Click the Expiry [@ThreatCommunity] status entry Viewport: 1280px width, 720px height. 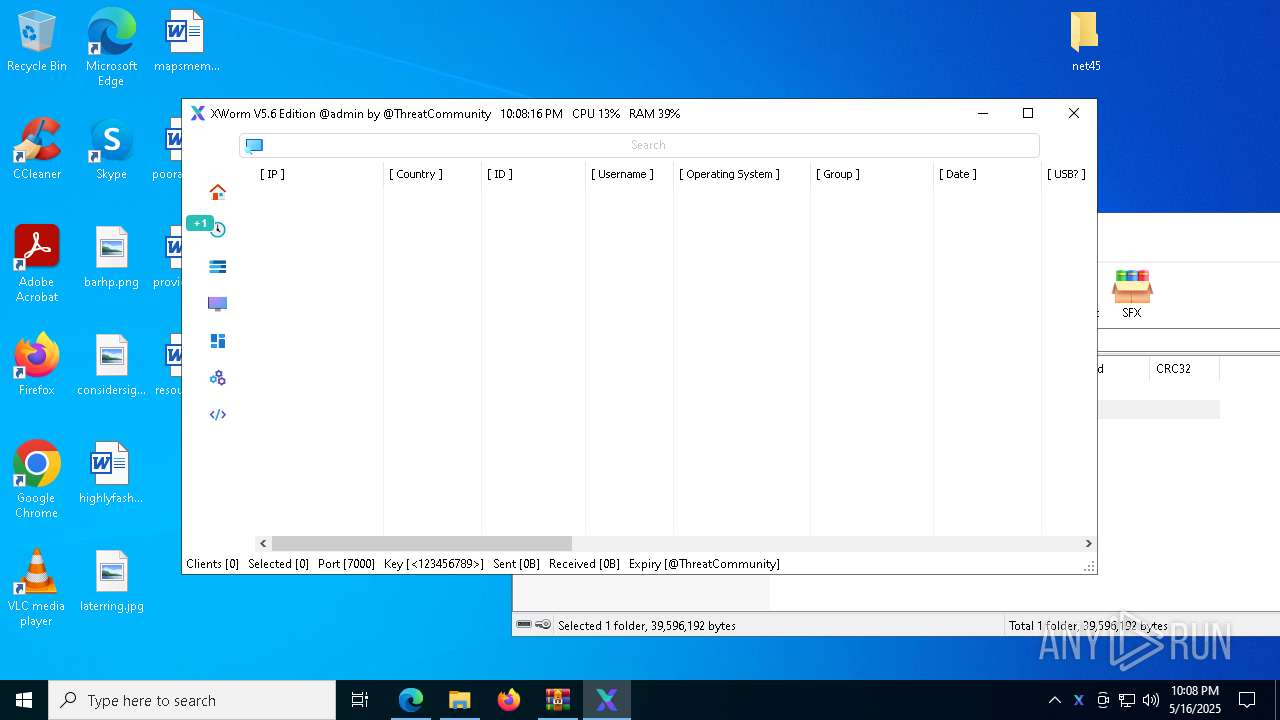tap(704, 564)
